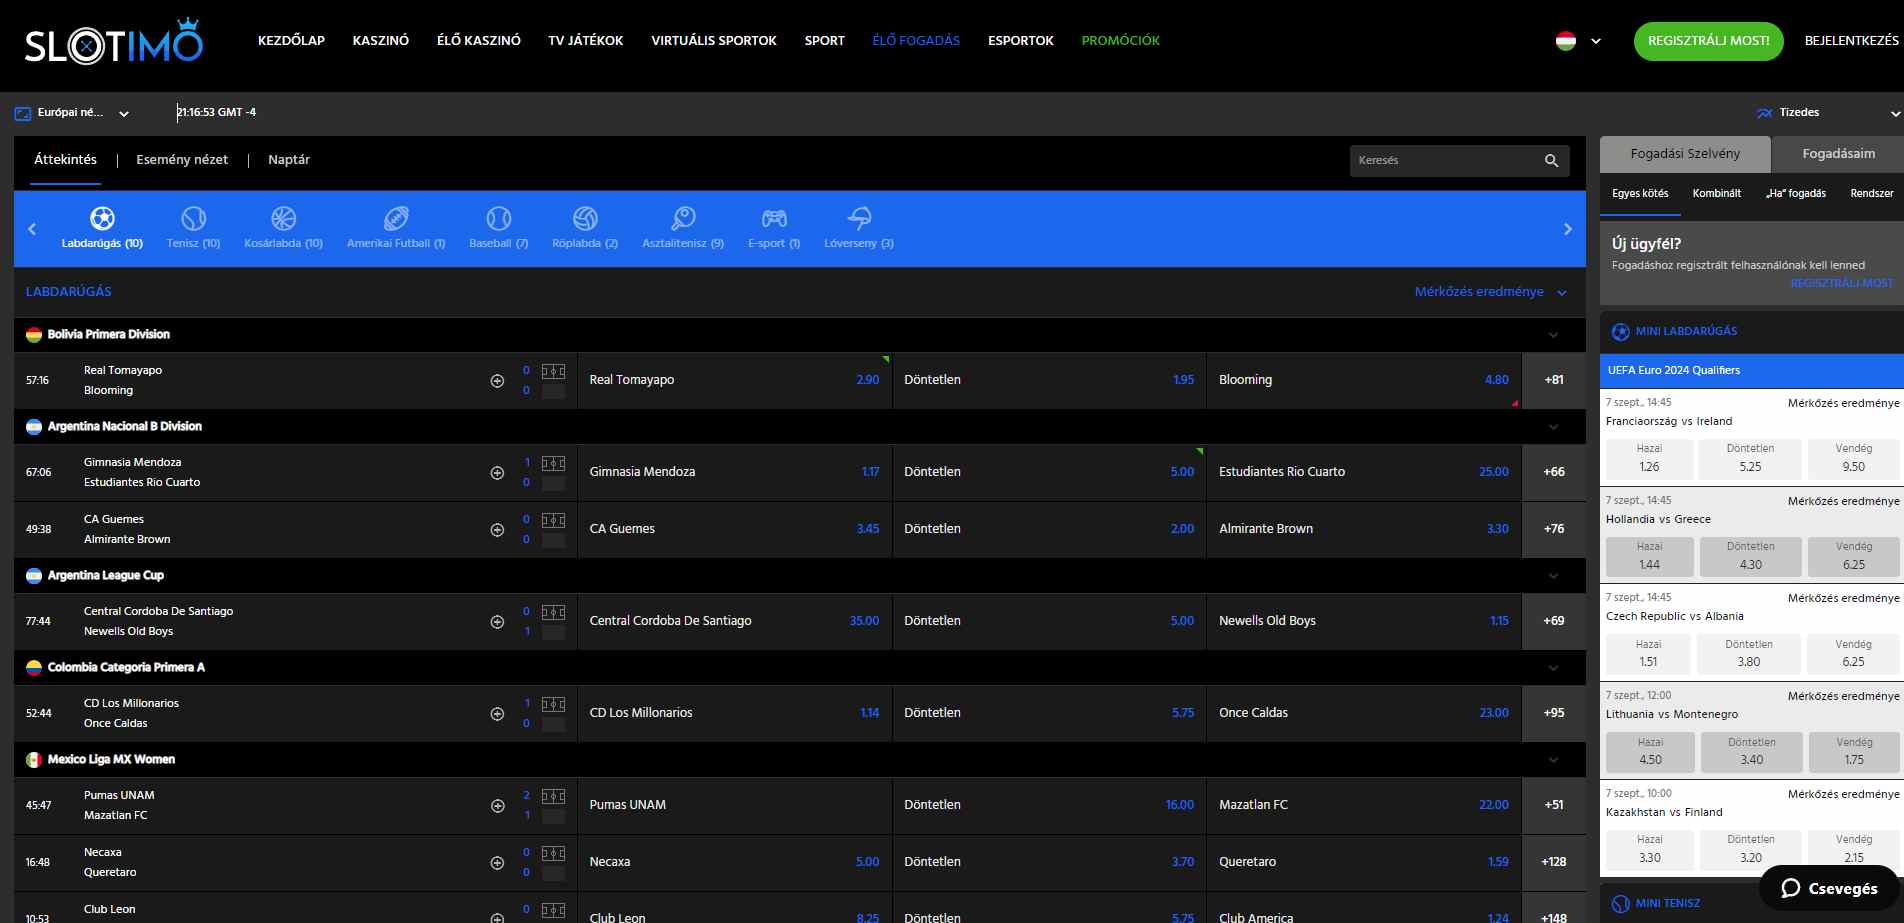
Task: Open the KASZINÓ menu item
Action: 381,41
